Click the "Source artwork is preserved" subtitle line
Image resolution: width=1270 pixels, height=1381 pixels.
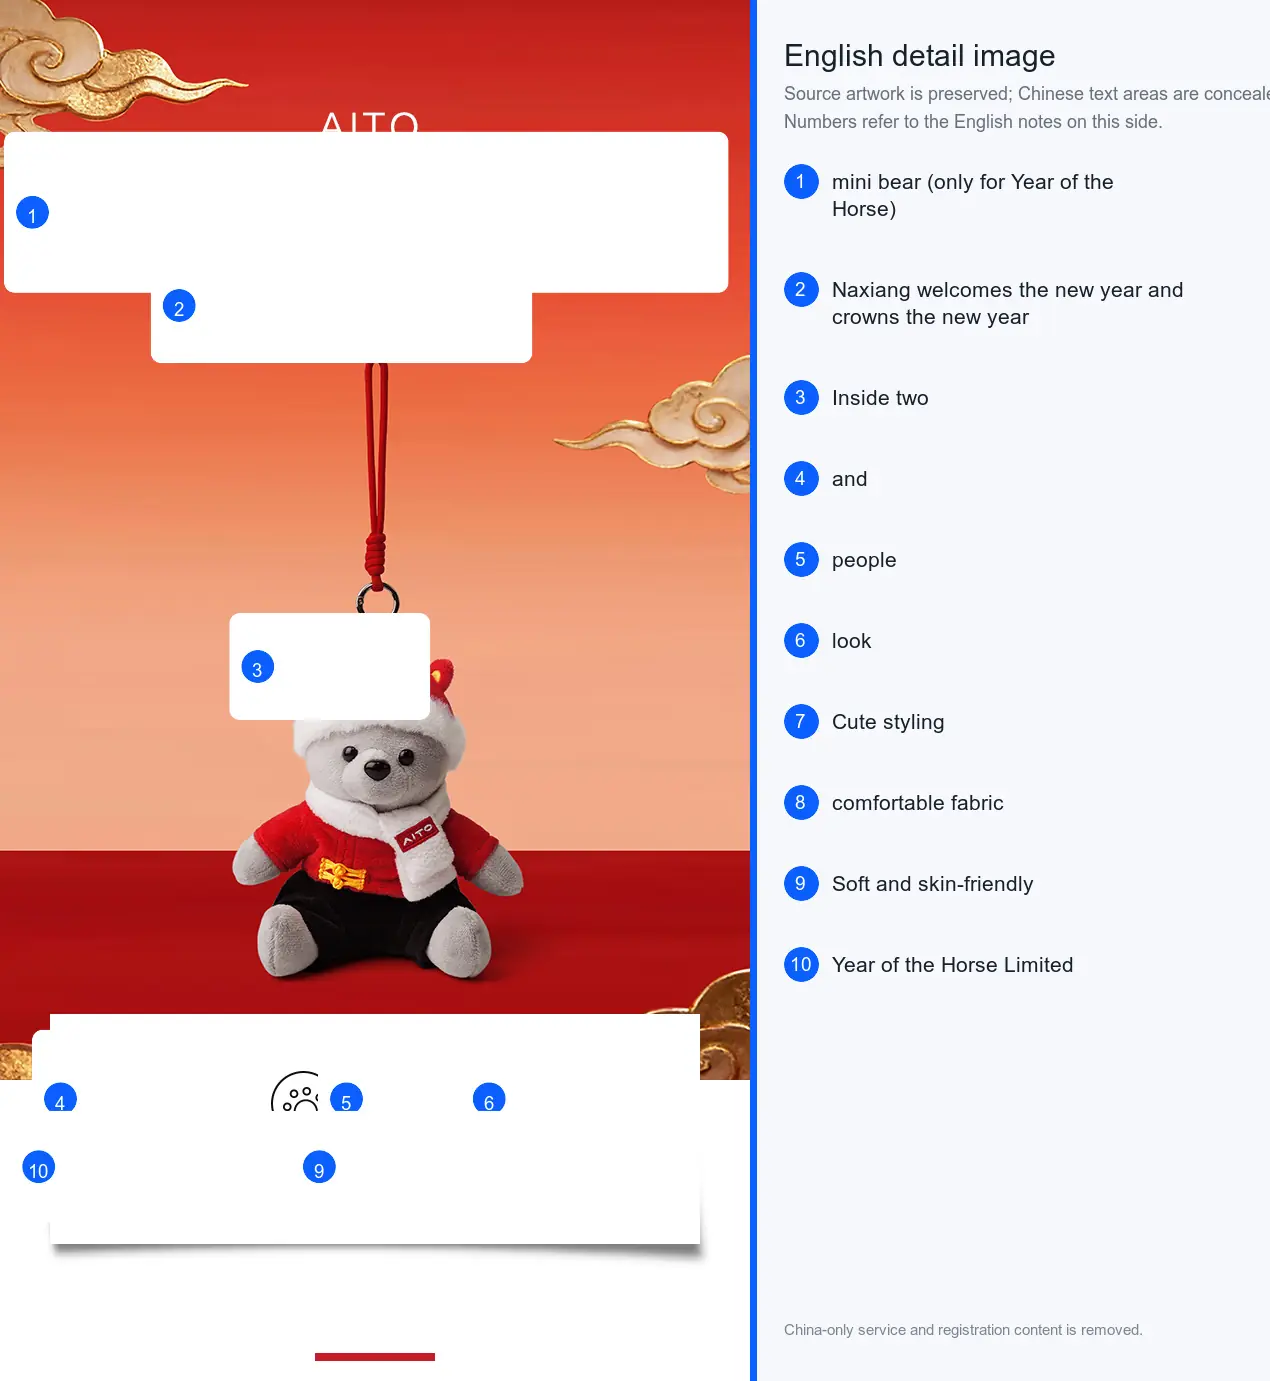point(1027,94)
